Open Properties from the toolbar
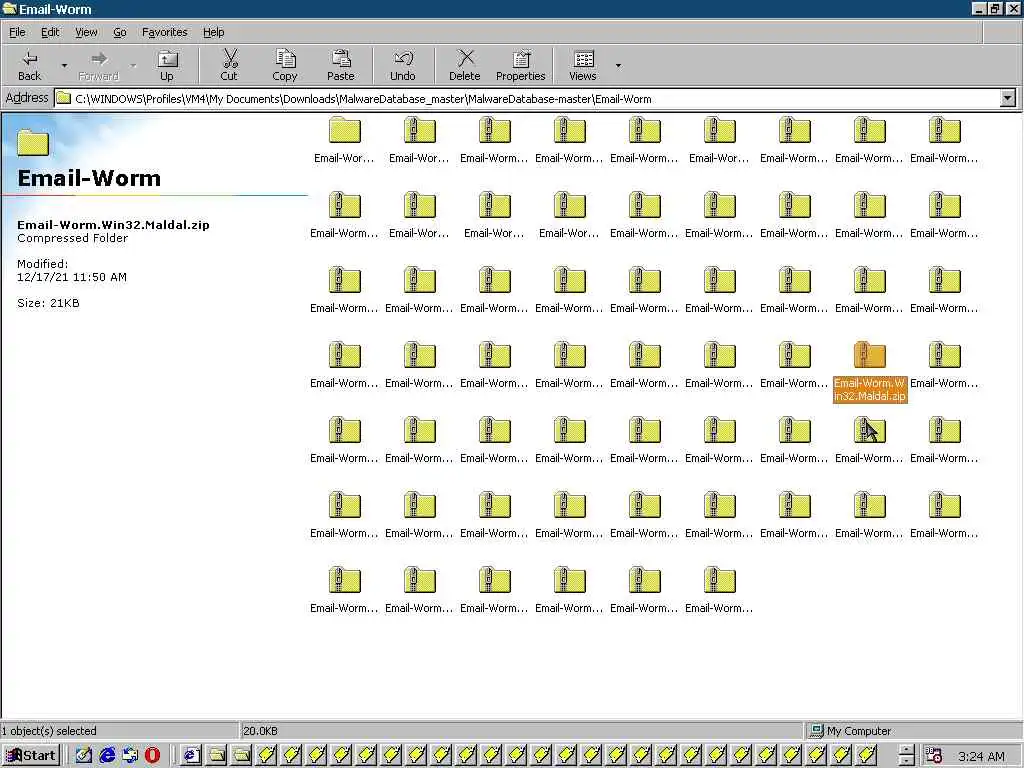1024x768 pixels. pos(520,65)
